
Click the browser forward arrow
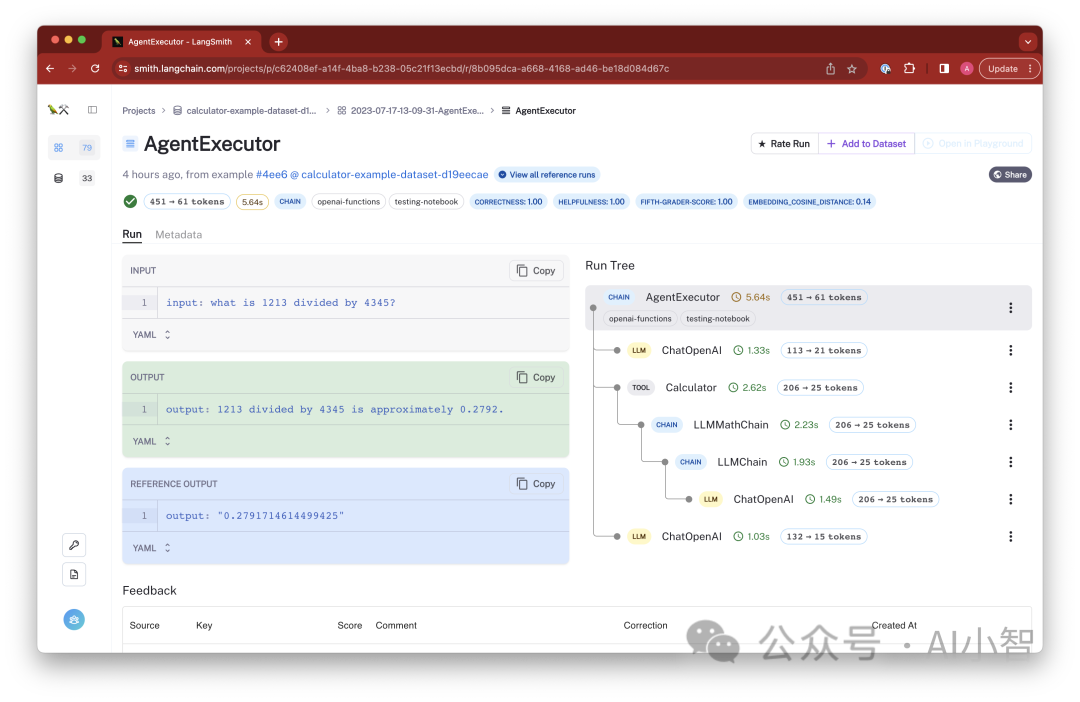(72, 68)
